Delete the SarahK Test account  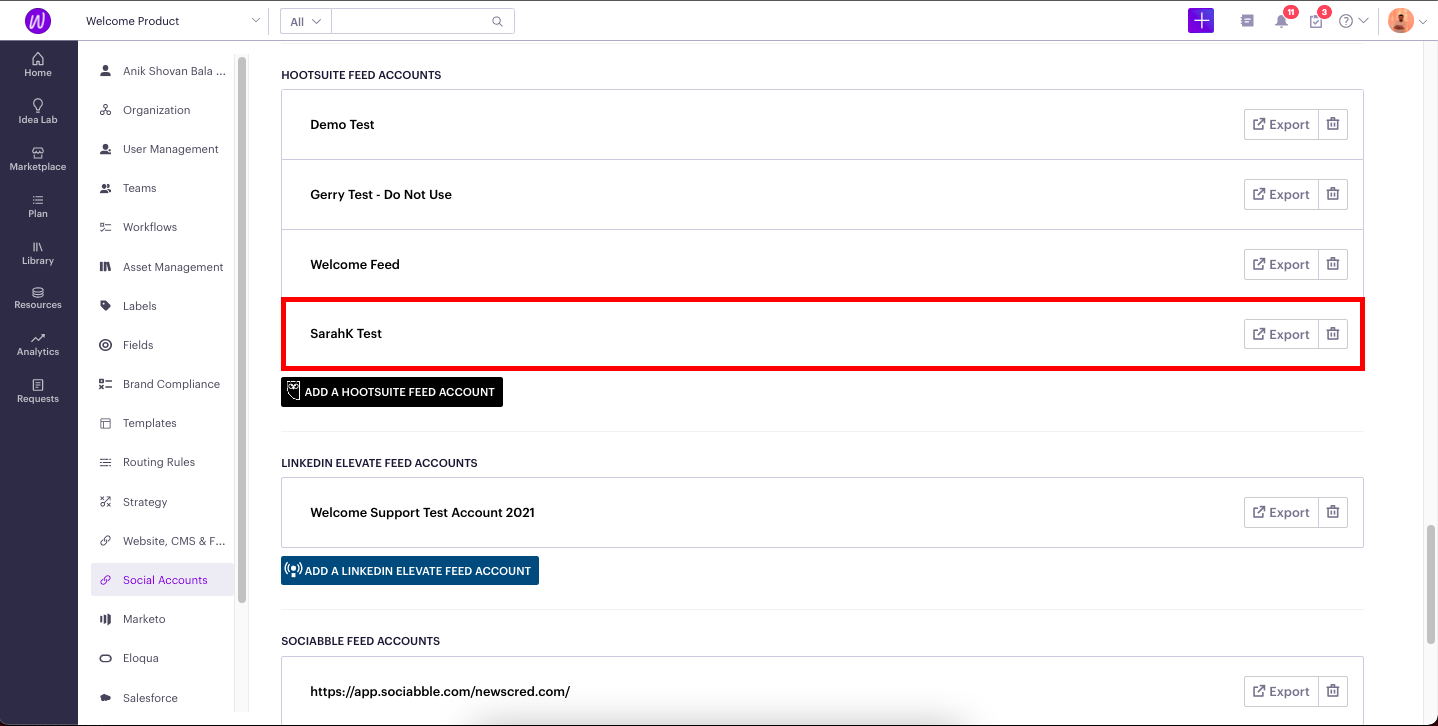click(x=1333, y=335)
